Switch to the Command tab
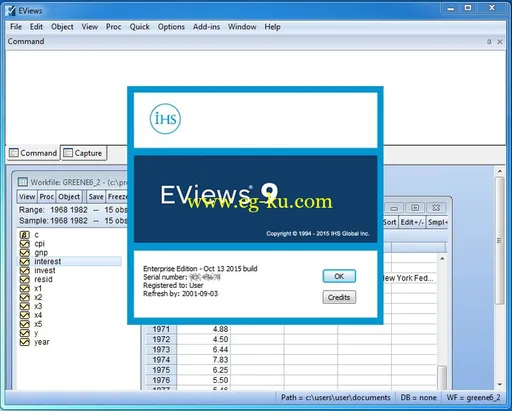512x411 pixels. point(33,153)
